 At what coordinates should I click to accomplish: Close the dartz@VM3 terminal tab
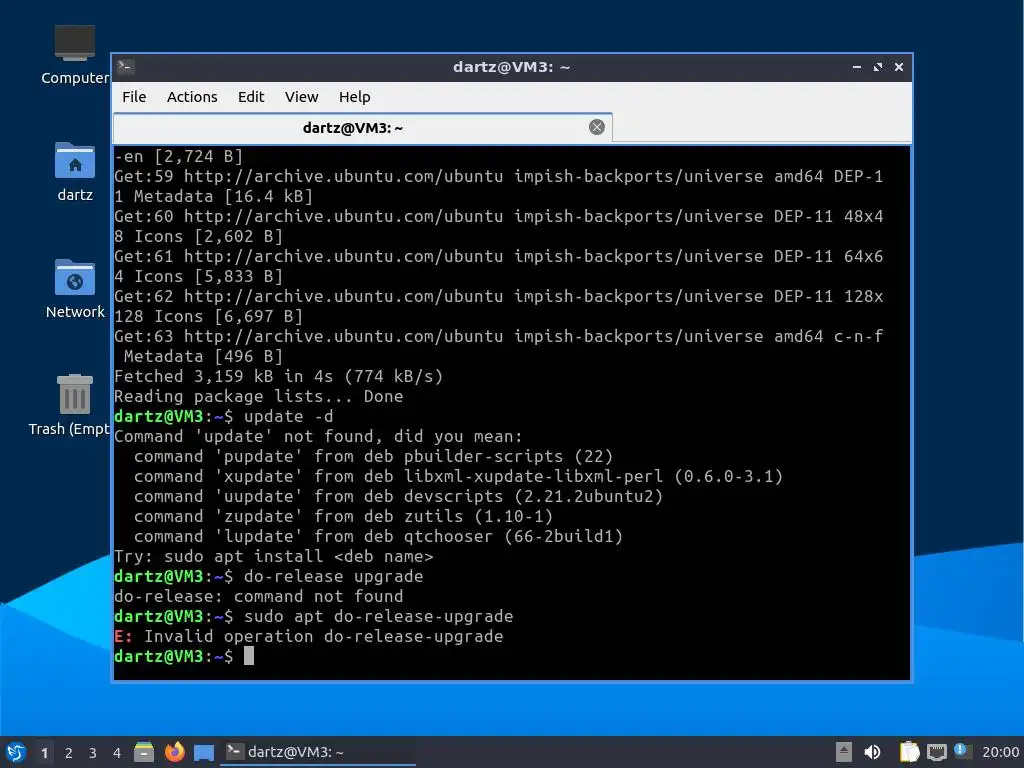click(596, 127)
